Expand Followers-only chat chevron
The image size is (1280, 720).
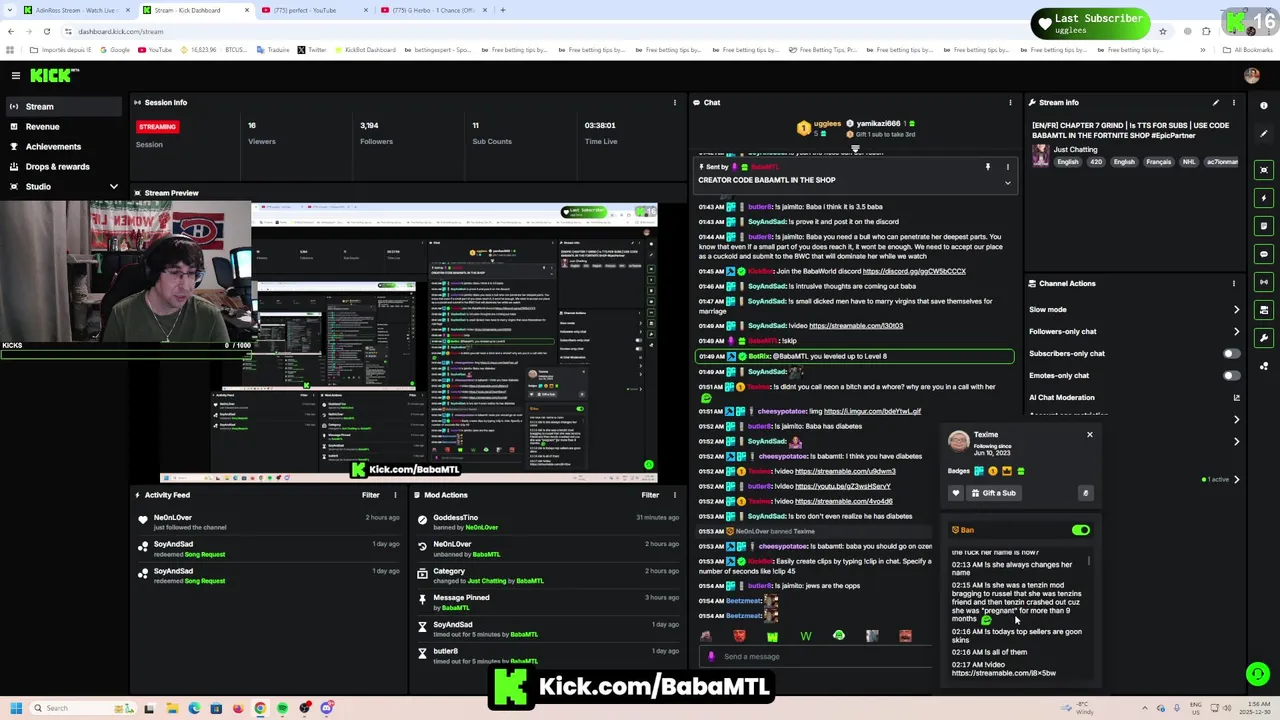tap(1237, 332)
